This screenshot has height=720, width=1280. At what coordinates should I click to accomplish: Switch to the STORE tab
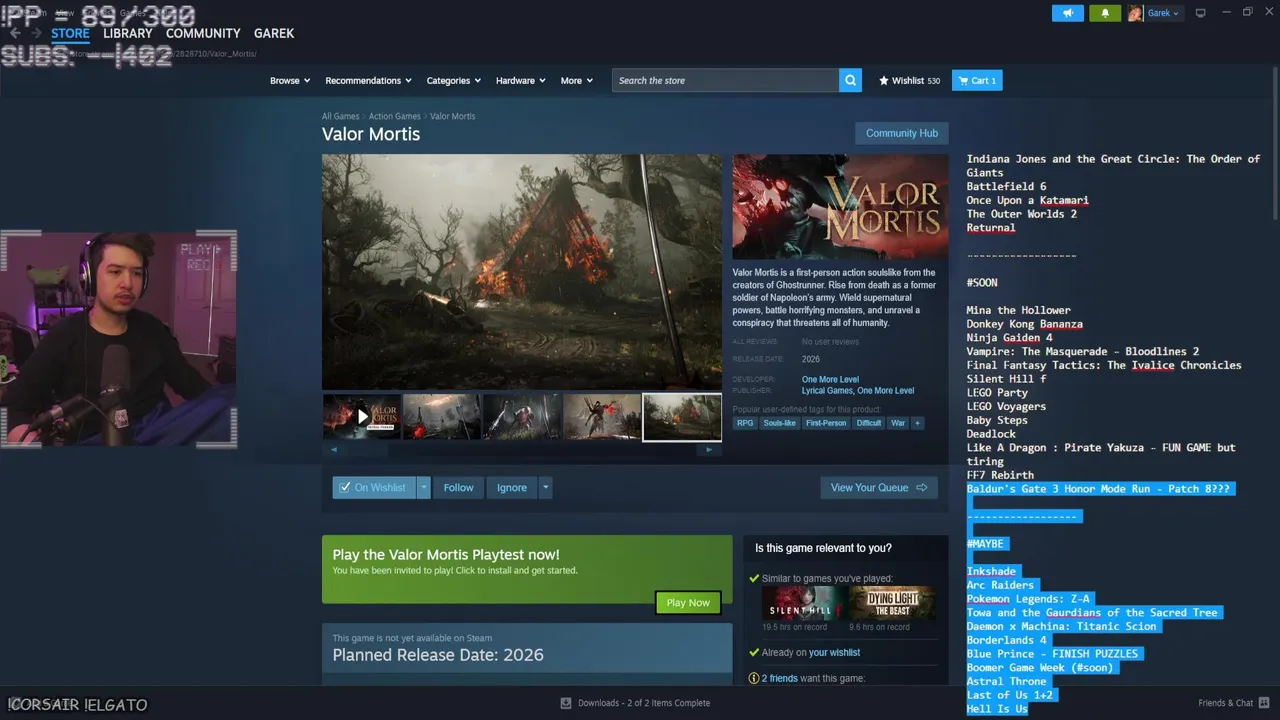[70, 33]
